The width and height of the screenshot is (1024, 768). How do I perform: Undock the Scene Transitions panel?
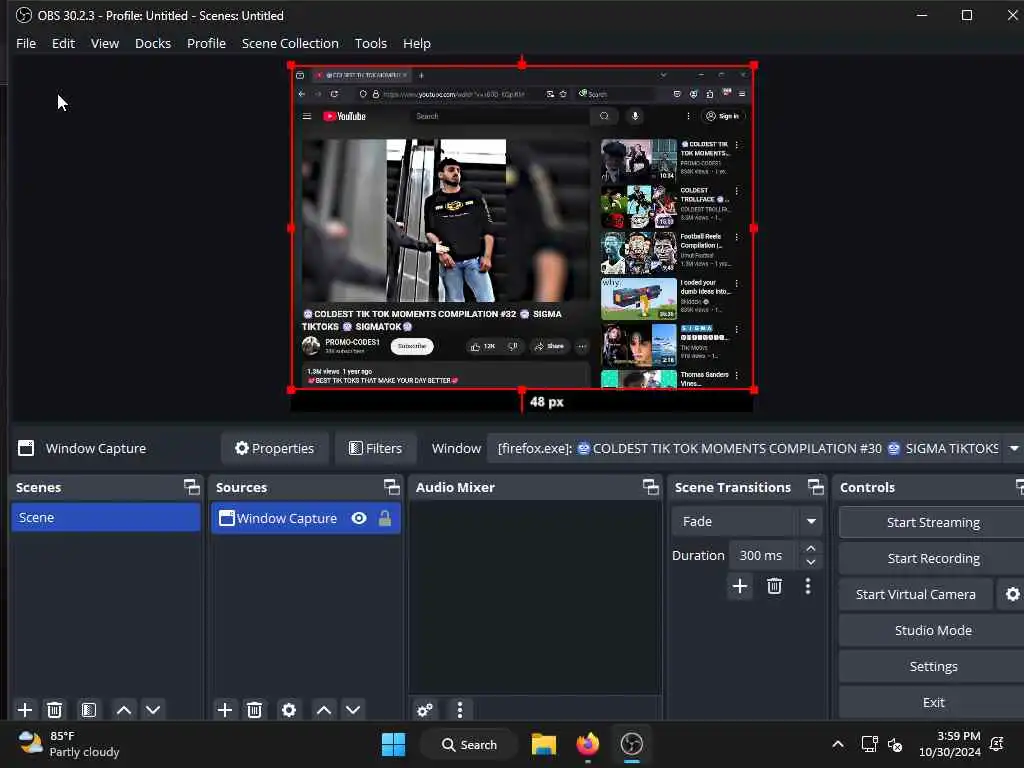pyautogui.click(x=816, y=487)
